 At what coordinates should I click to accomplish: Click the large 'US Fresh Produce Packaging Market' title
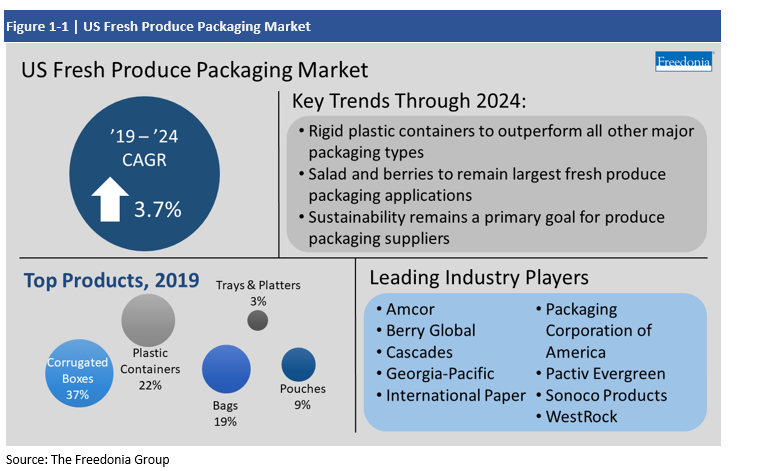[194, 70]
